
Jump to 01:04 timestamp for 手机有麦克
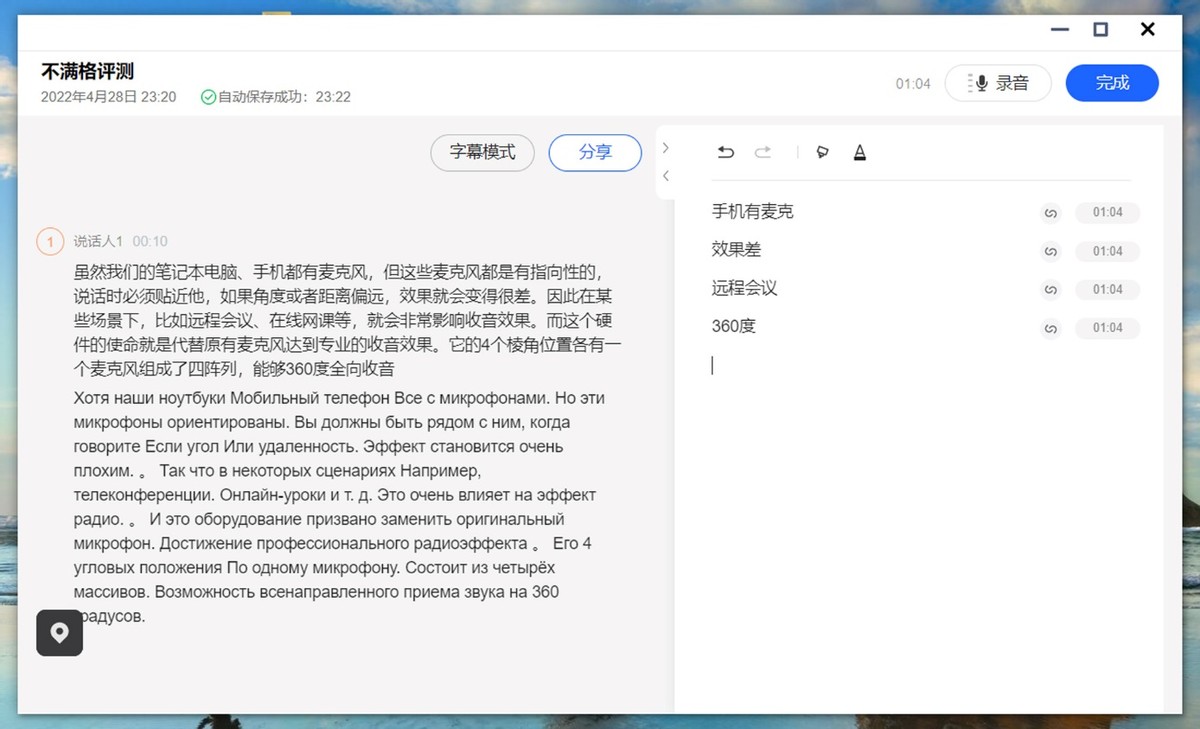1107,213
